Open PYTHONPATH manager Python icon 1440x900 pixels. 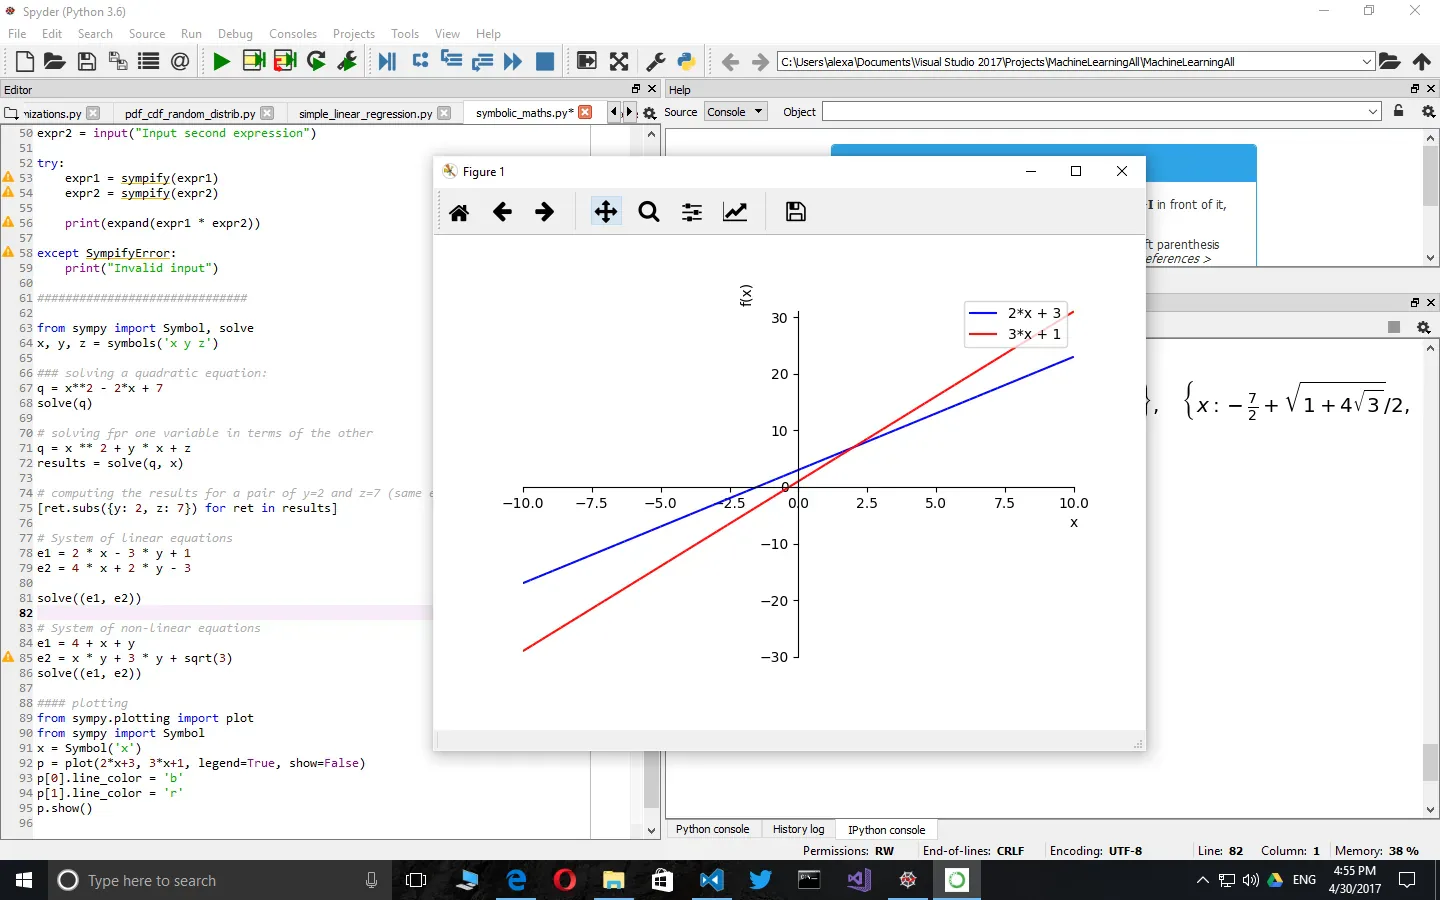[687, 62]
